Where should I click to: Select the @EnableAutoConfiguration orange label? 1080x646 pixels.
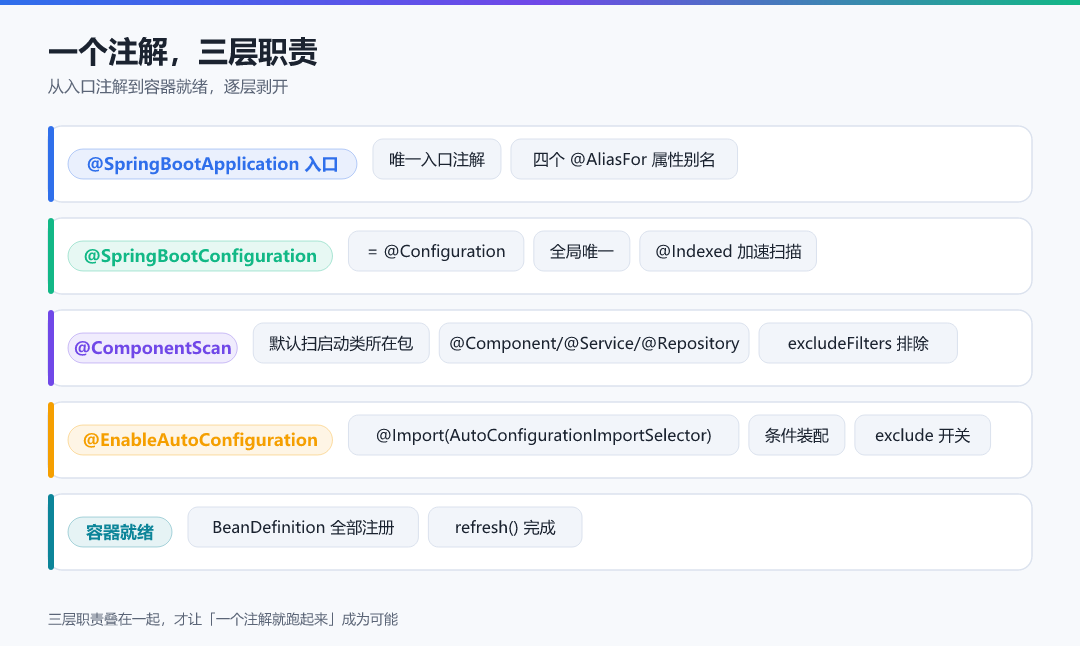coord(200,439)
